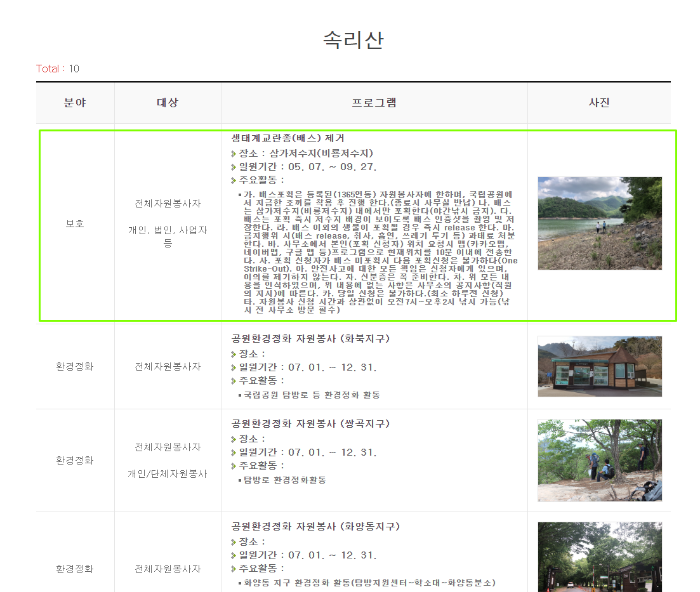Click the bass capture rules paragraph
This screenshot has height=592, width=700.
coord(379,252)
